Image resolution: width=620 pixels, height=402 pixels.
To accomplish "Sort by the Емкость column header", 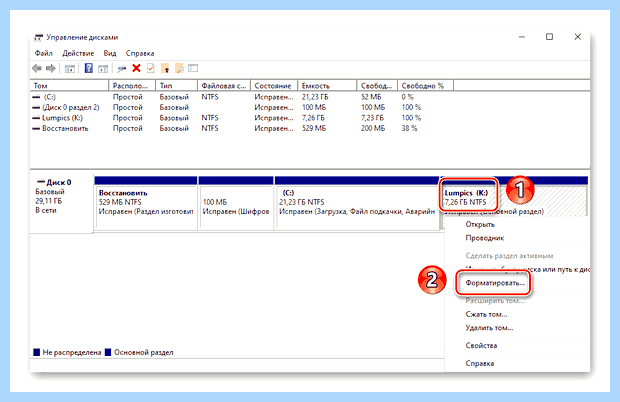I will [x=327, y=86].
